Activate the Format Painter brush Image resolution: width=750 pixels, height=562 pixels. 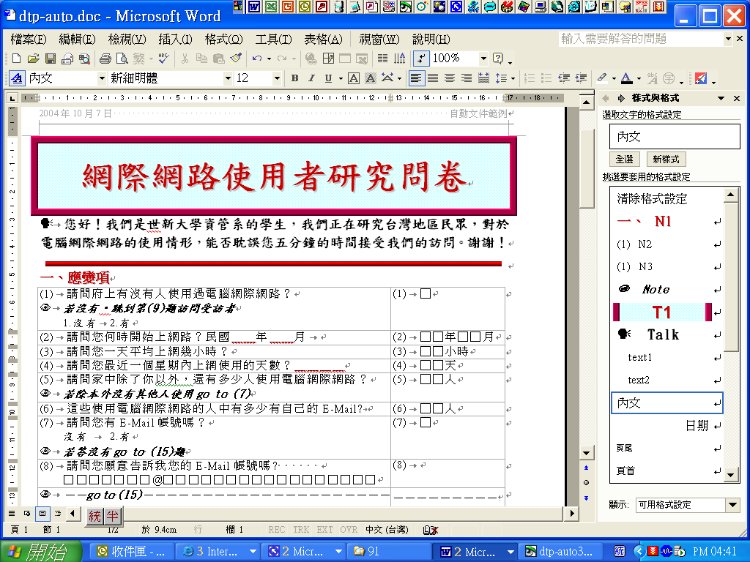click(x=236, y=58)
